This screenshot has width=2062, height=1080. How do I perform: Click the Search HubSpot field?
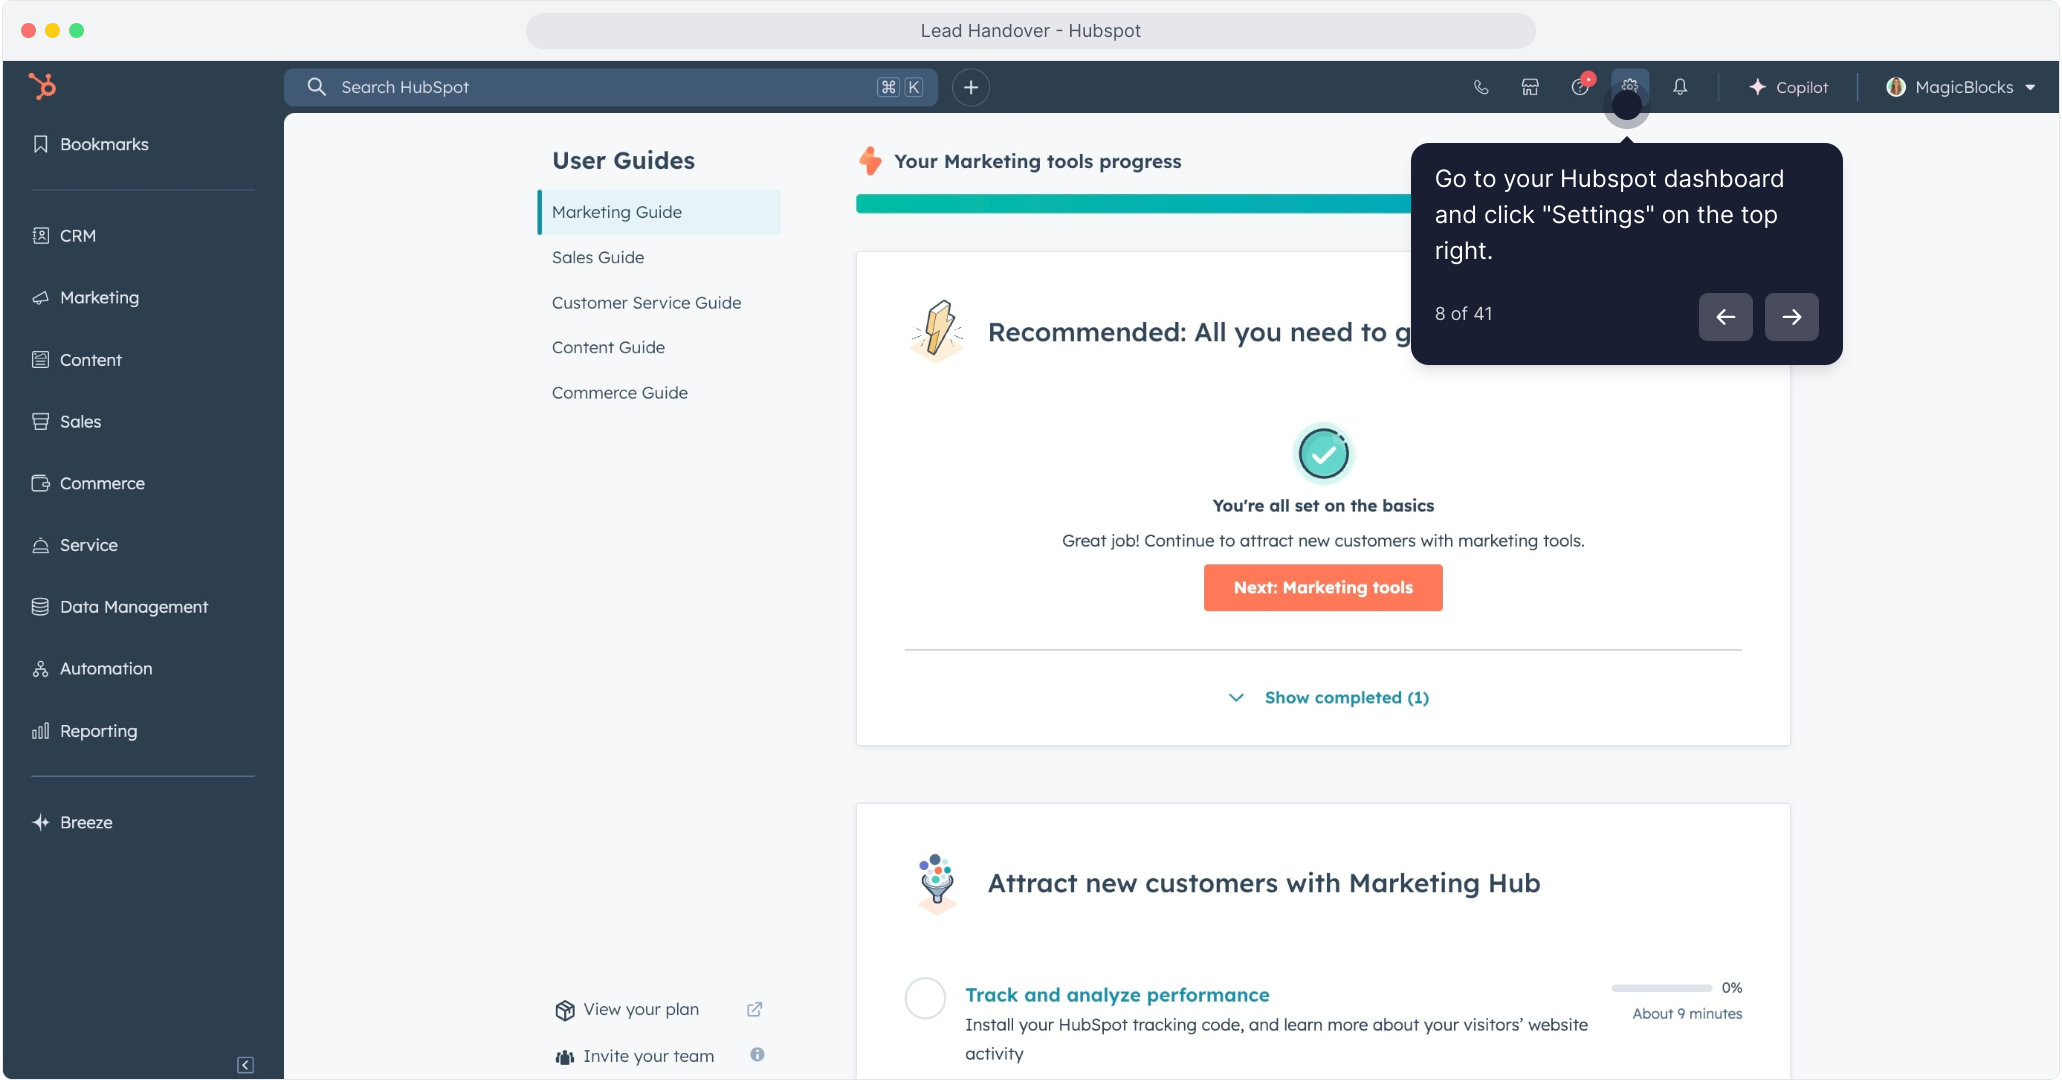pyautogui.click(x=600, y=87)
